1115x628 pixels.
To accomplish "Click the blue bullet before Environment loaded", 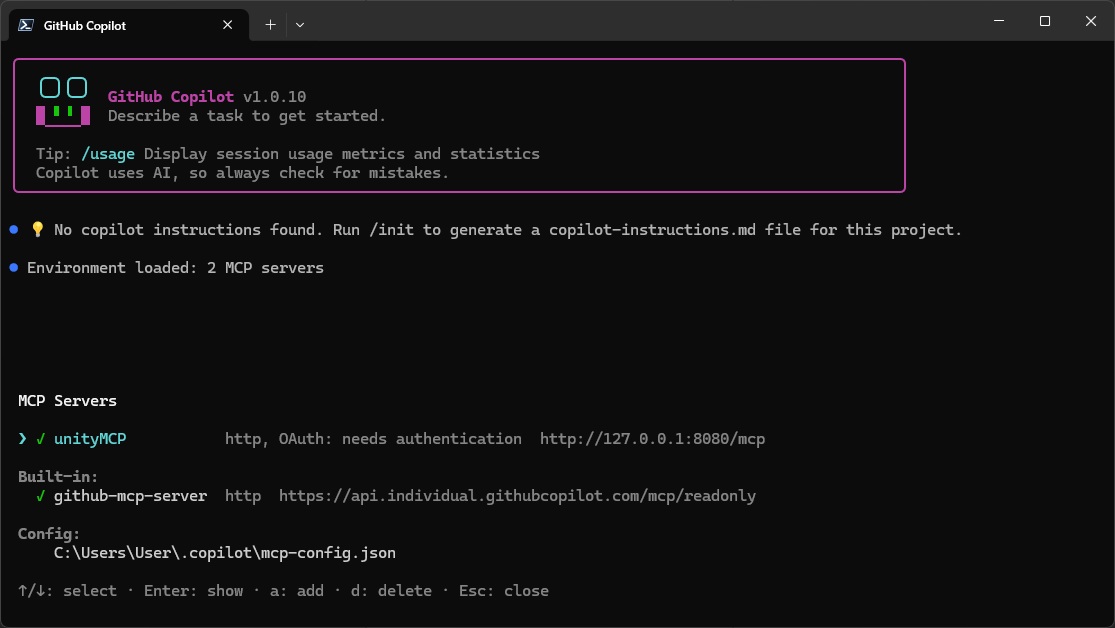I will tap(14, 268).
